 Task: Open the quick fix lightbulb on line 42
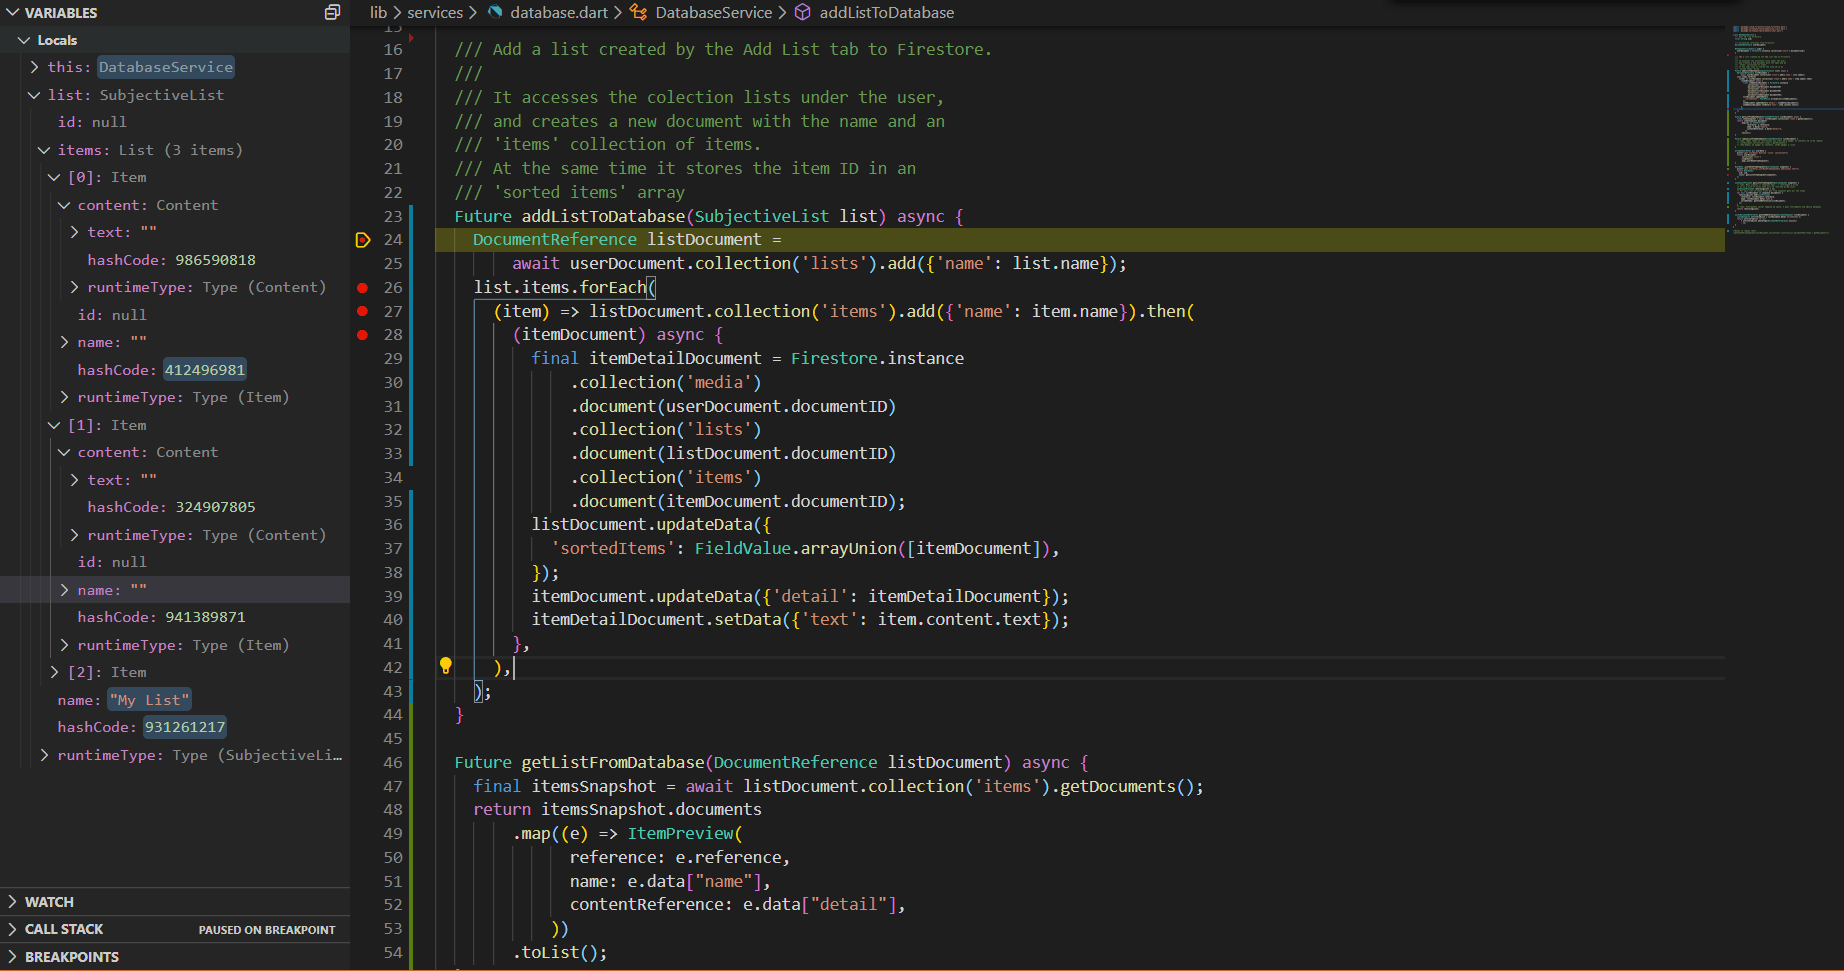[445, 665]
